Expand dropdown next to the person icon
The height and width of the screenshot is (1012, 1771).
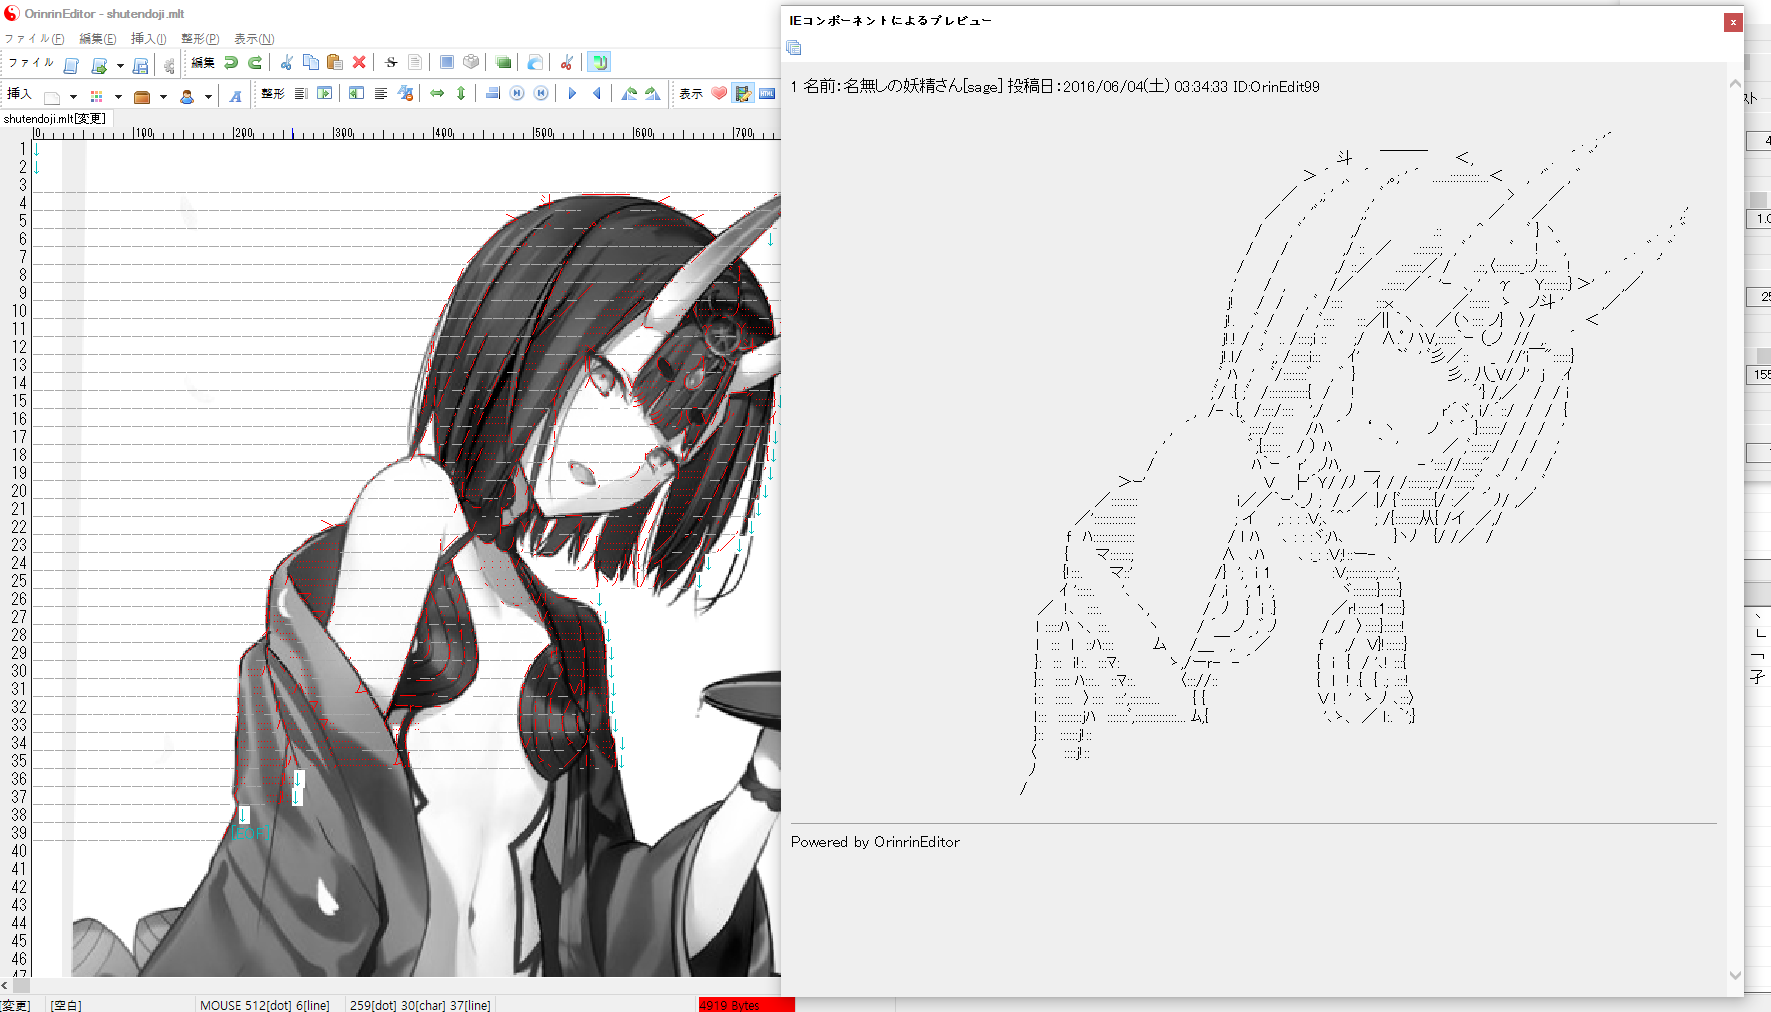pyautogui.click(x=208, y=97)
